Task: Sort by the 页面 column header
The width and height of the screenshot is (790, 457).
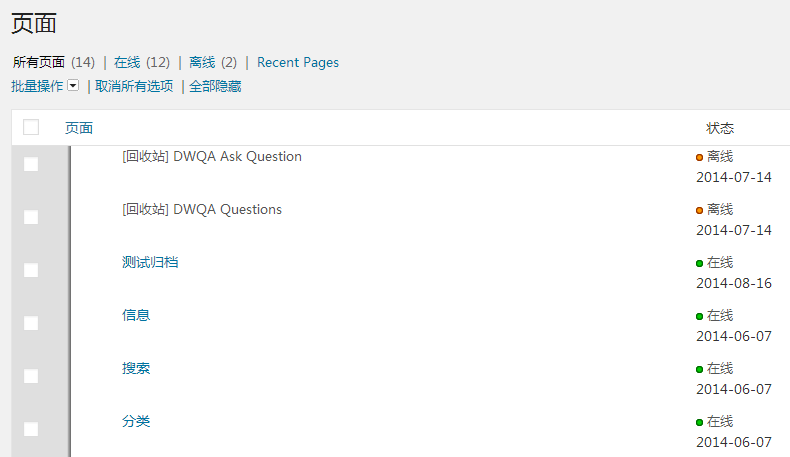Action: click(79, 128)
